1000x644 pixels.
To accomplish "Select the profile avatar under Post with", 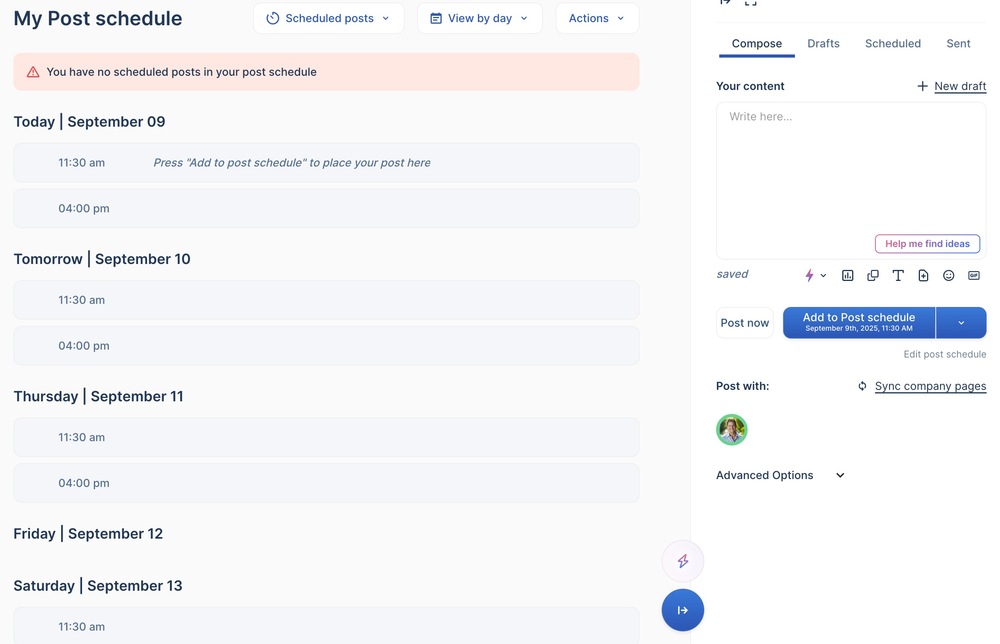I will [732, 430].
